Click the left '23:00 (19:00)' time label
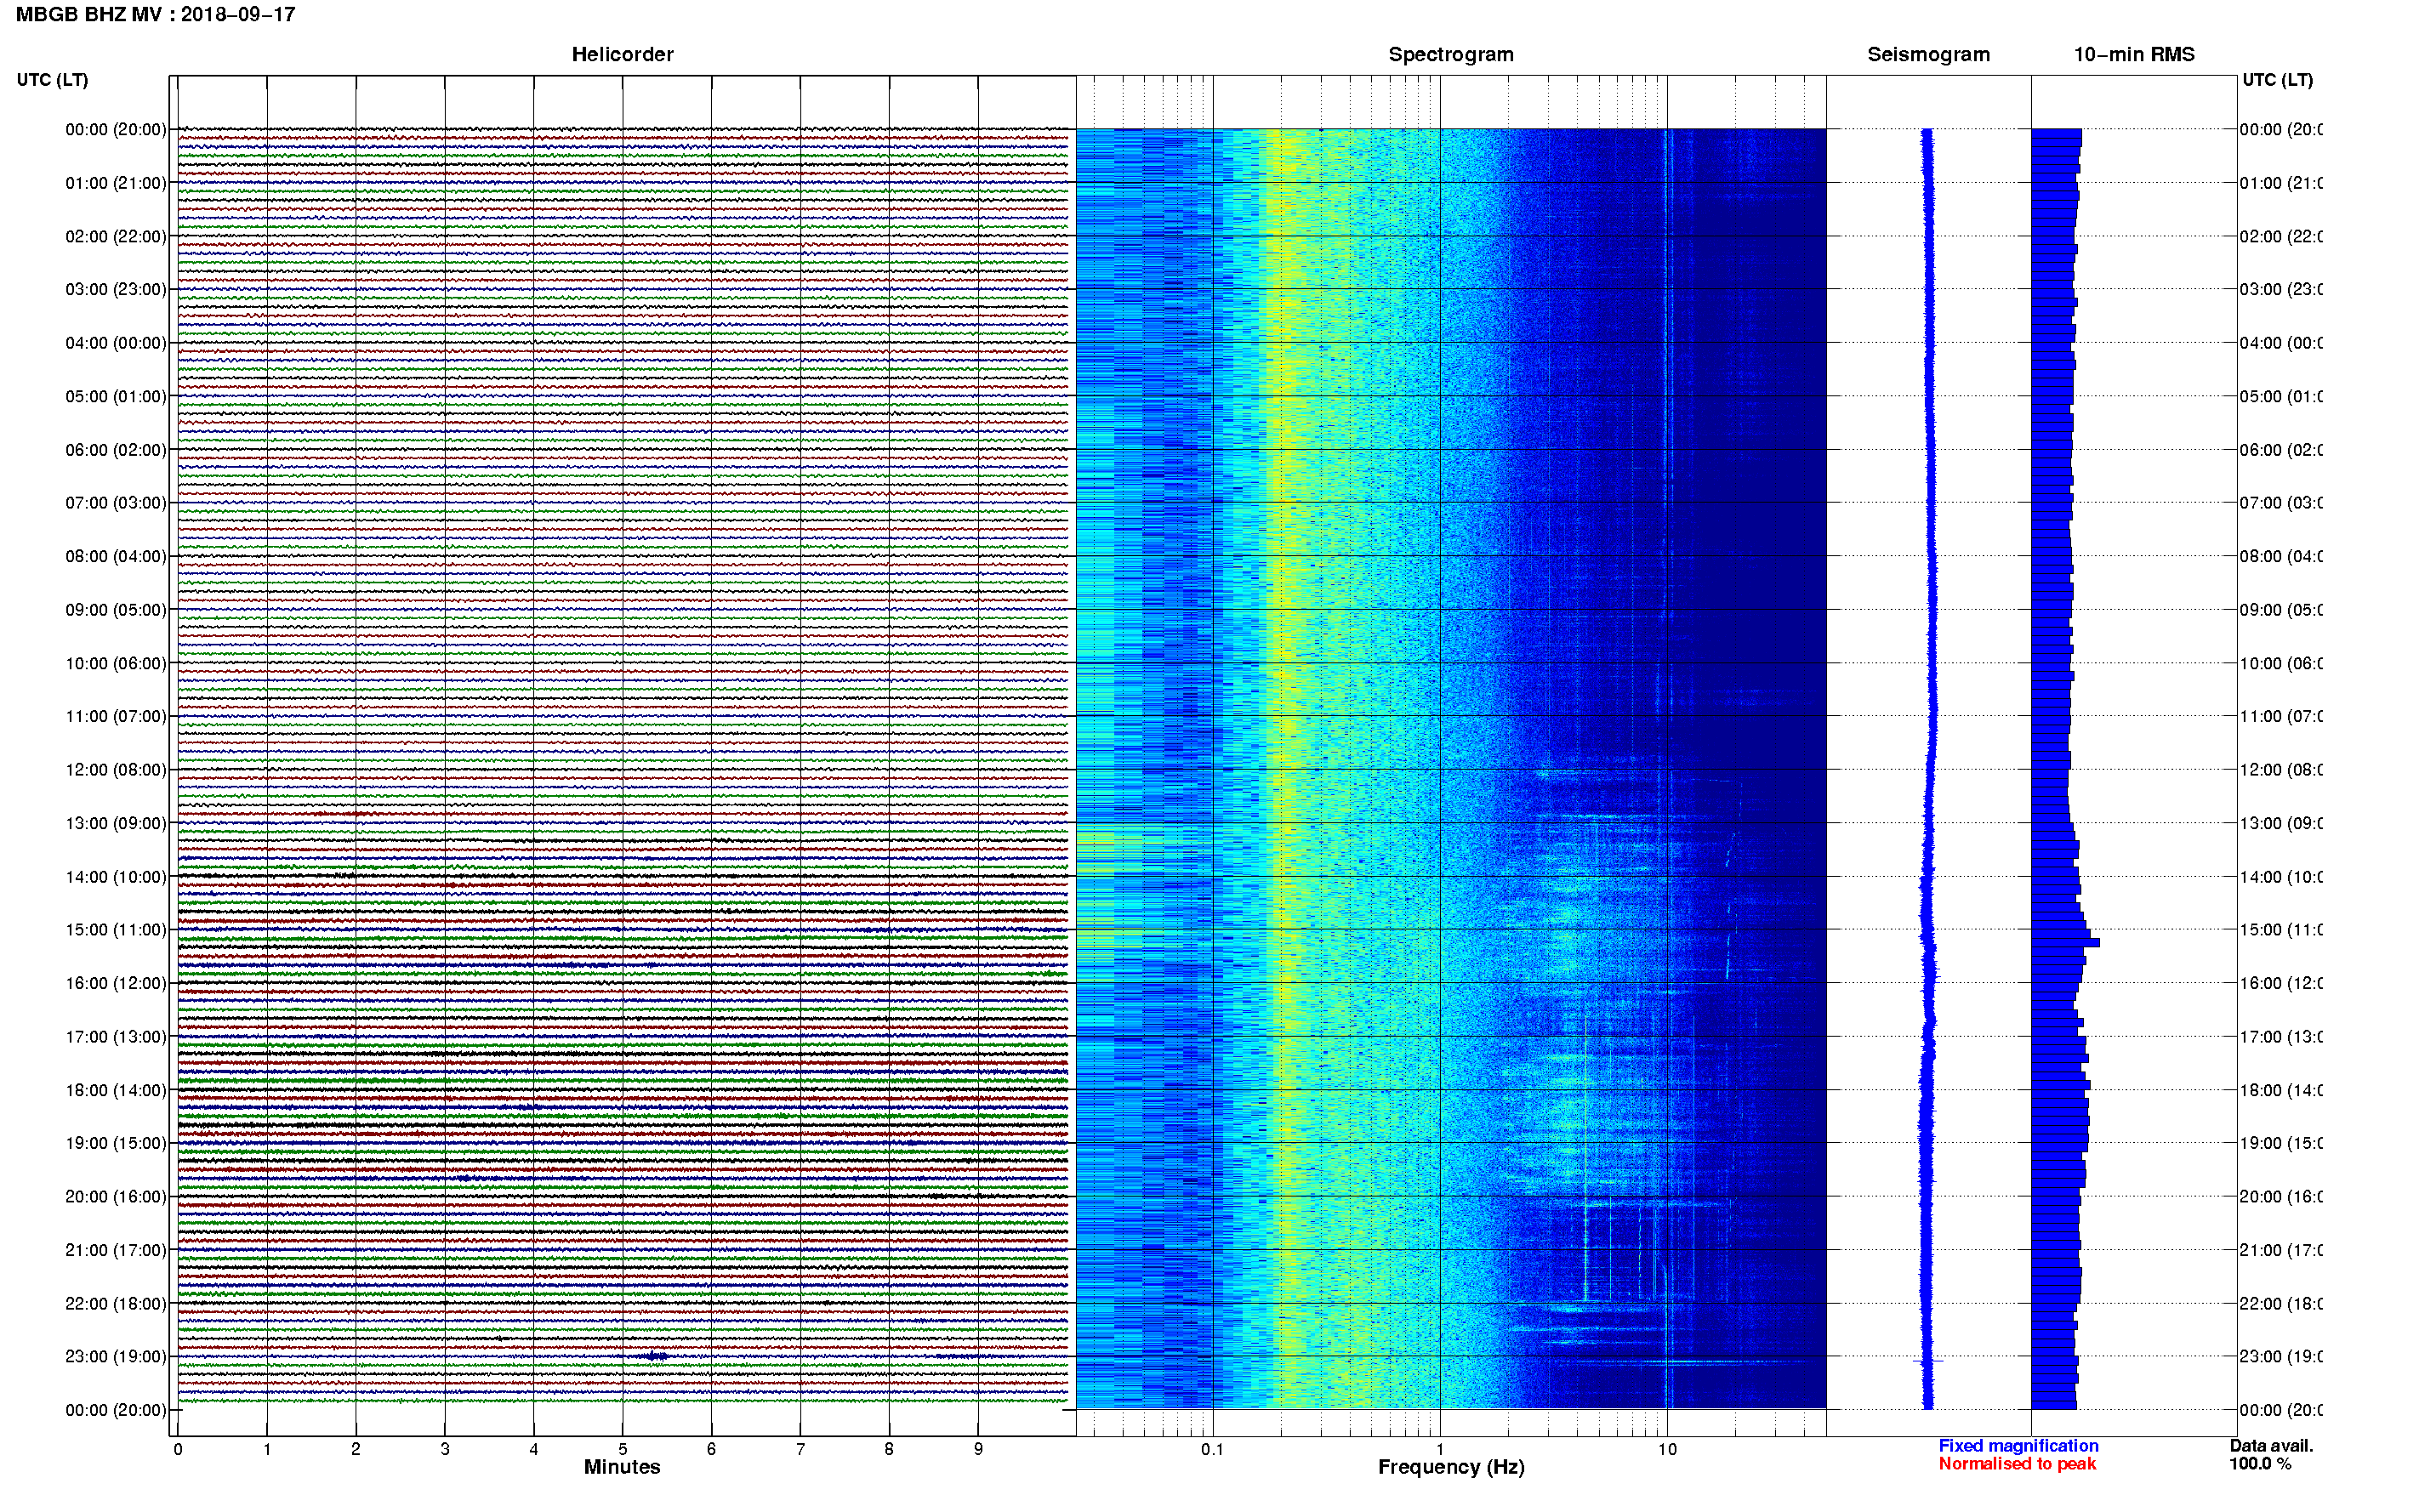Image resolution: width=2419 pixels, height=1512 pixels. point(116,1356)
